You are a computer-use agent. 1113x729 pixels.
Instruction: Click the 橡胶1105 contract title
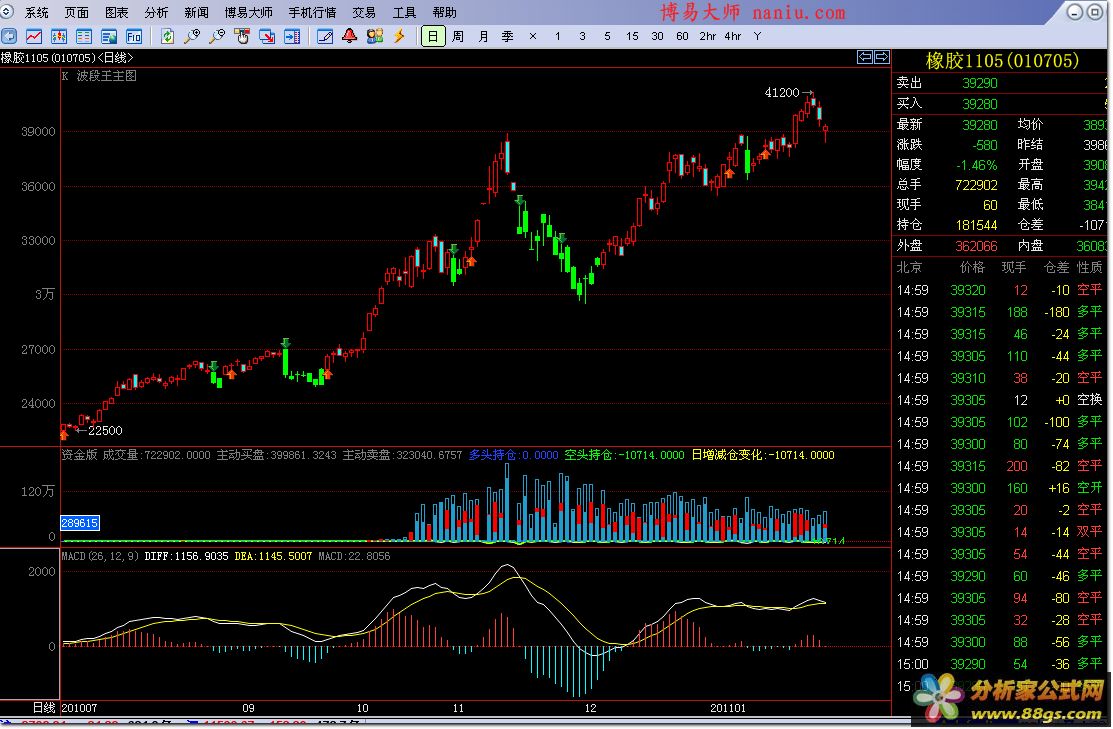tap(1002, 60)
